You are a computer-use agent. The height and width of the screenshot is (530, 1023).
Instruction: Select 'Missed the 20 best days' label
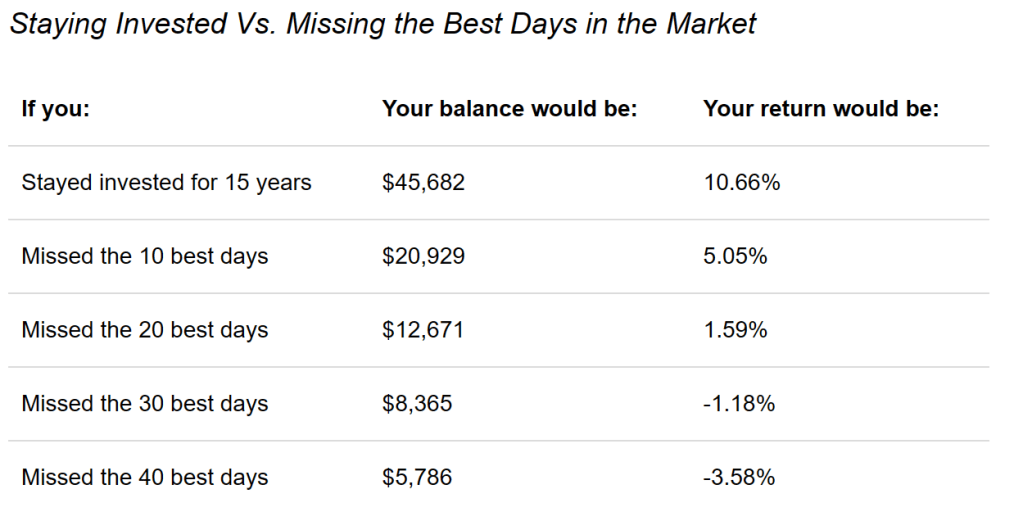coord(145,330)
